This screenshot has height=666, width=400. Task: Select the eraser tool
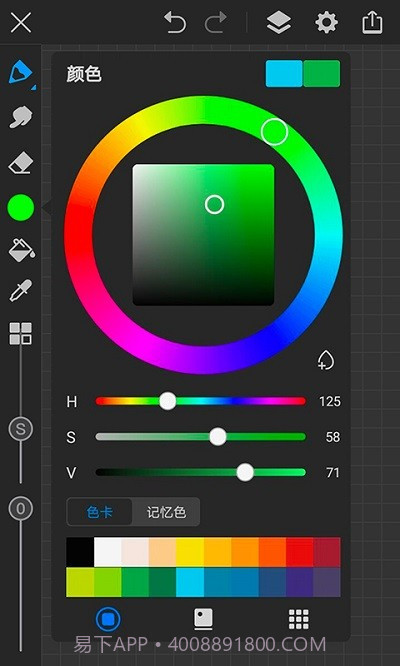[21, 164]
